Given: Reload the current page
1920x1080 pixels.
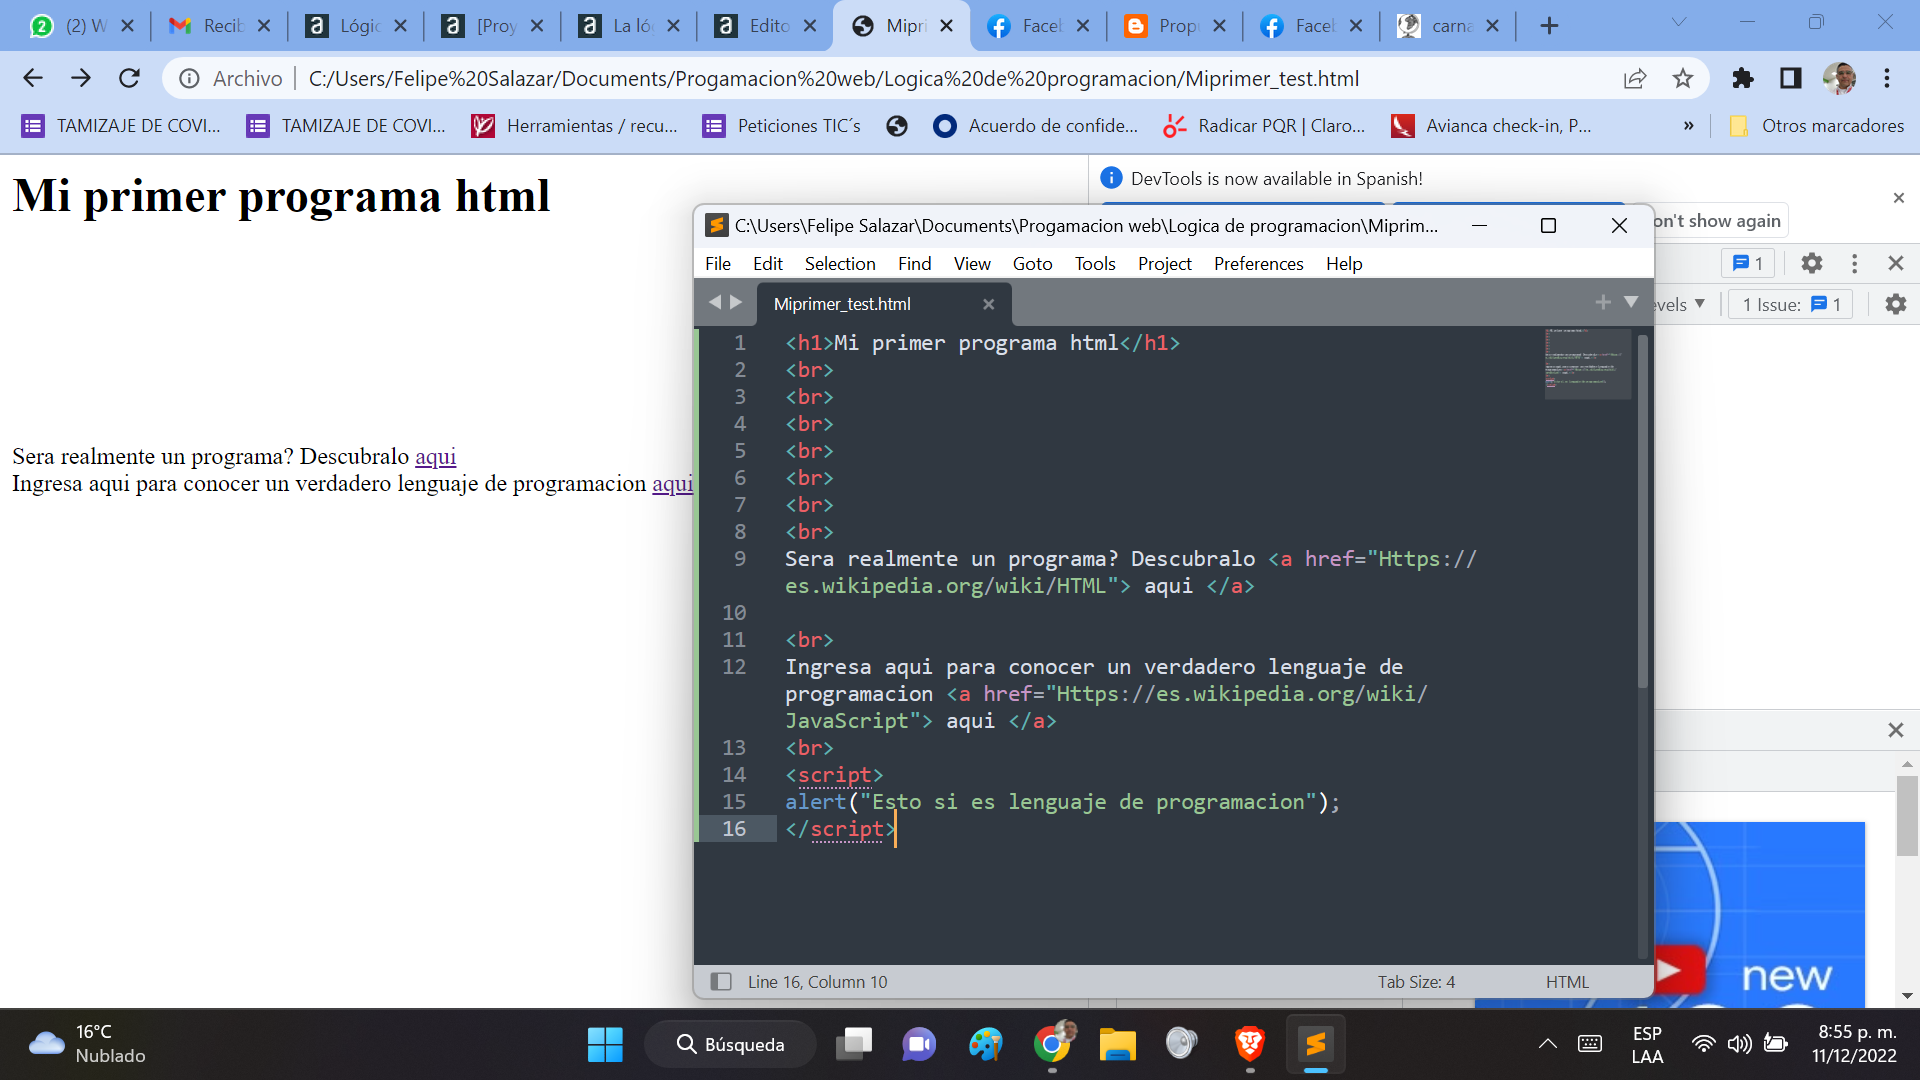Looking at the screenshot, I should tap(129, 78).
